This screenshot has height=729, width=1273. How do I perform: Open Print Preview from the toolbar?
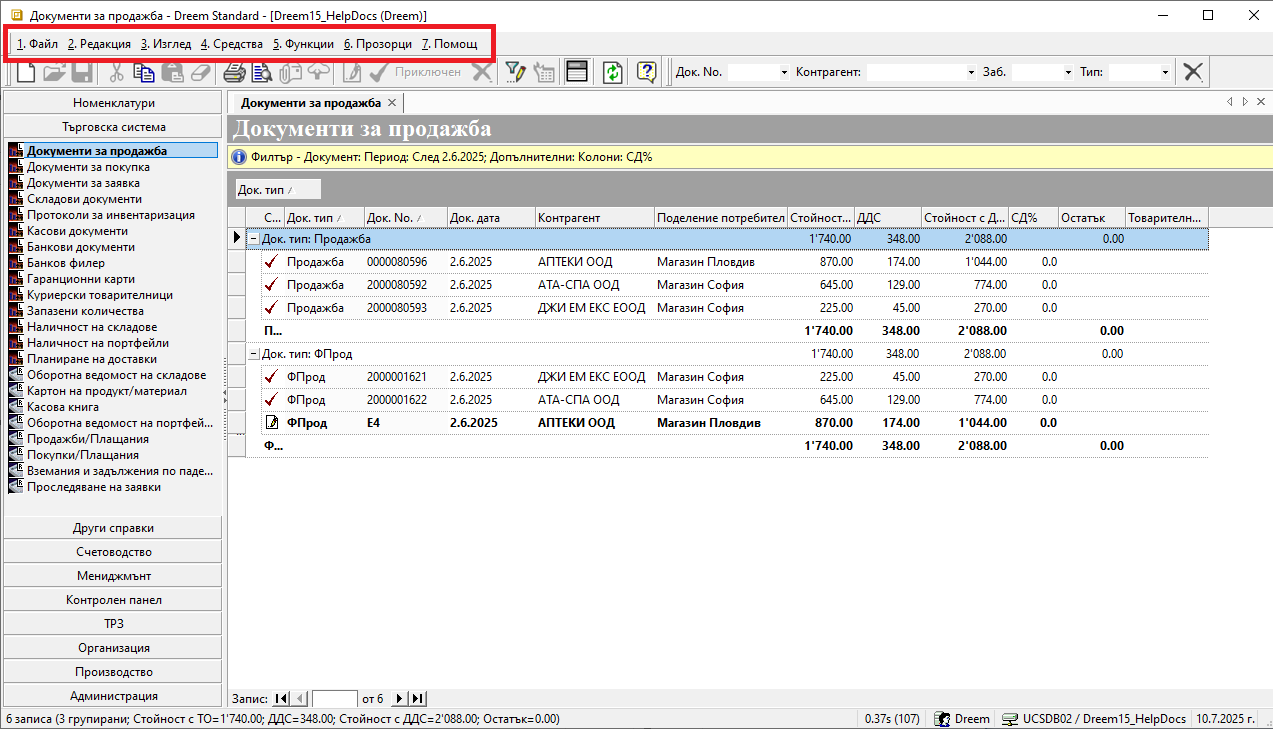click(262, 72)
